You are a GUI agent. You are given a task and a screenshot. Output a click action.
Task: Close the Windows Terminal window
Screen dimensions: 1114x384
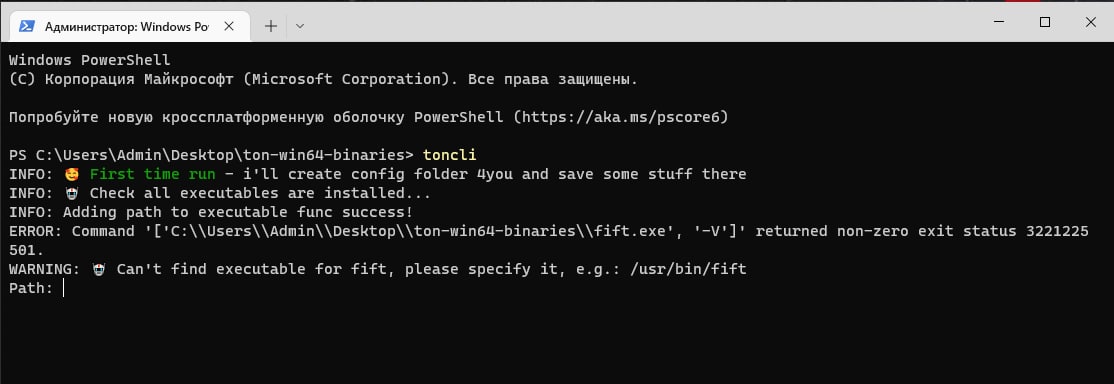pos(1091,23)
